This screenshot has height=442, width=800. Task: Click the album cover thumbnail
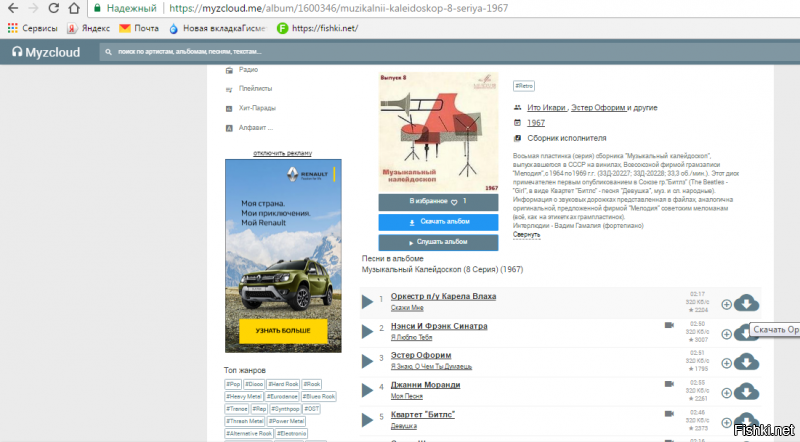(438, 132)
